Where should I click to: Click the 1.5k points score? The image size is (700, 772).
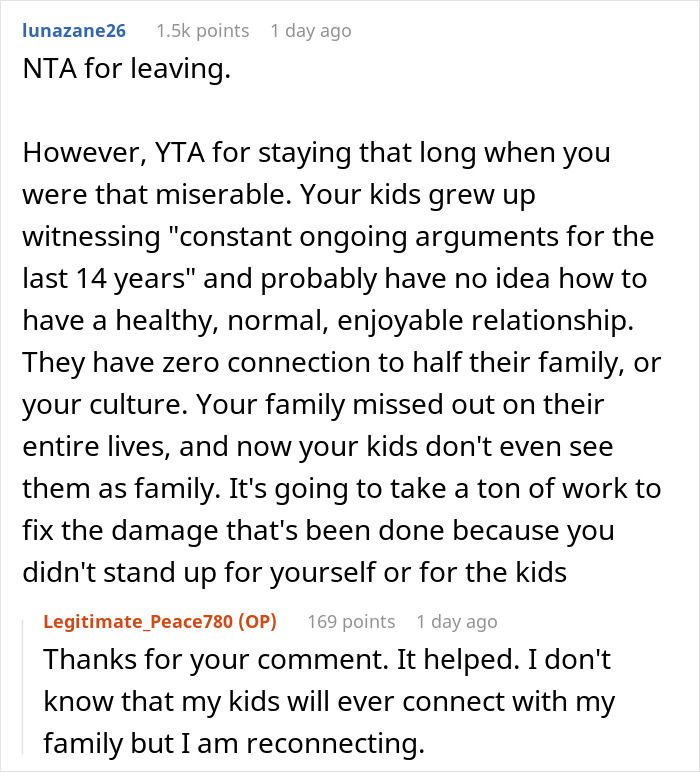202,31
